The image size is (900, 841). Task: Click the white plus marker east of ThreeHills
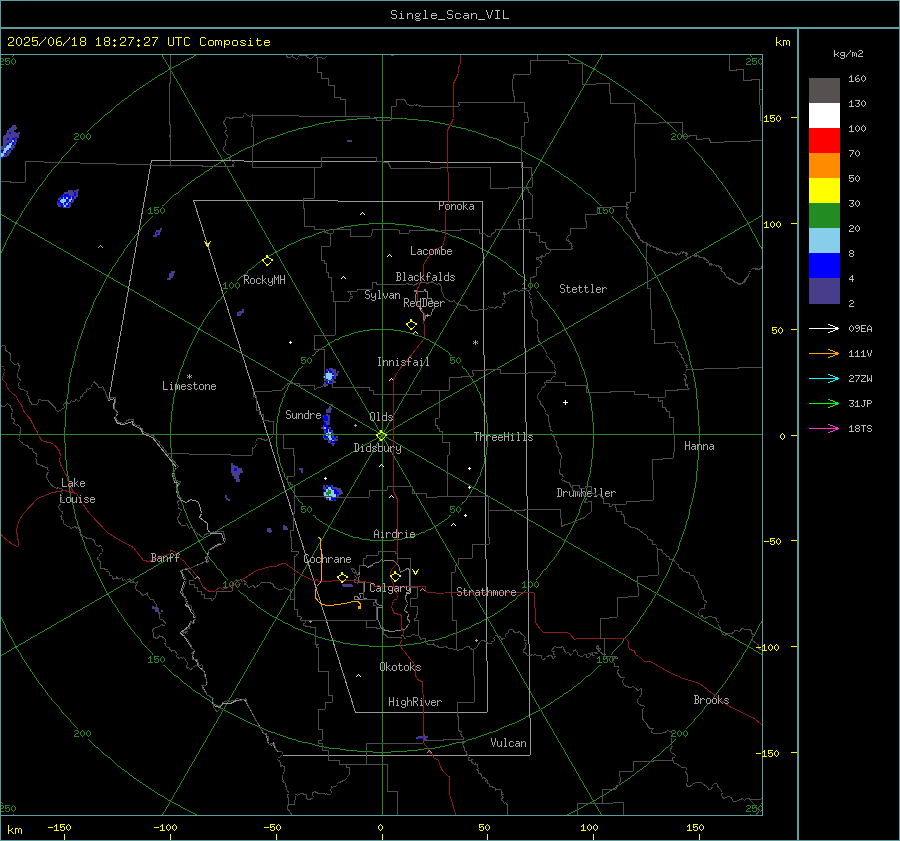565,402
